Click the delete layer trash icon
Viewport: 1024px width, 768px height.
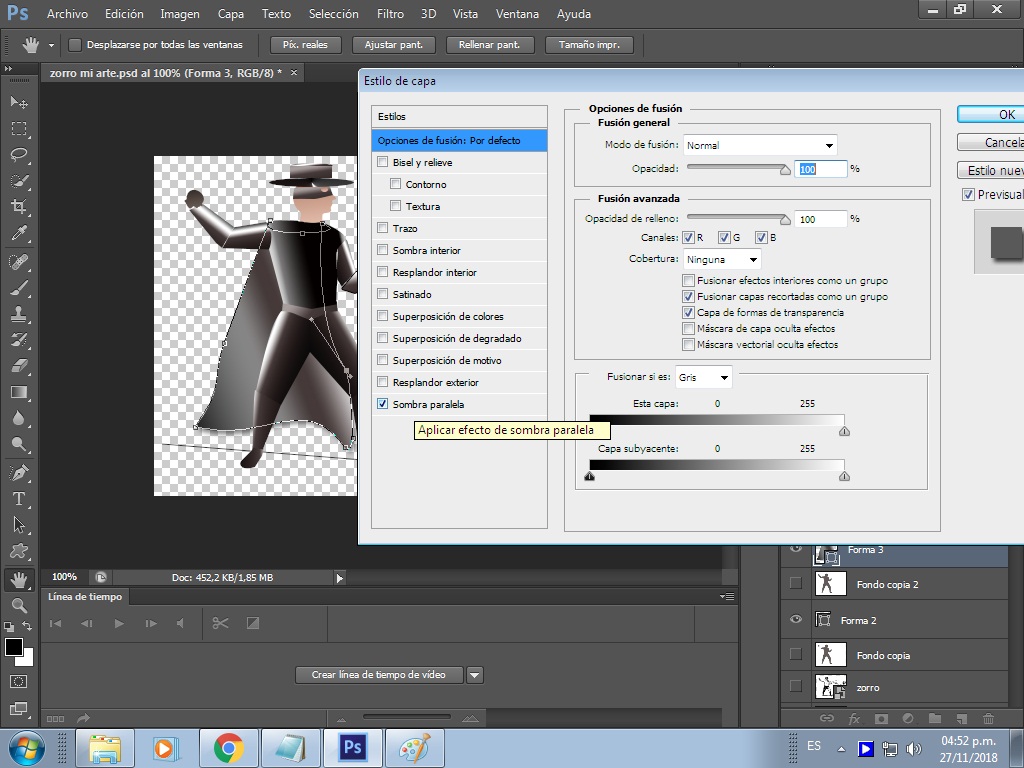[988, 718]
